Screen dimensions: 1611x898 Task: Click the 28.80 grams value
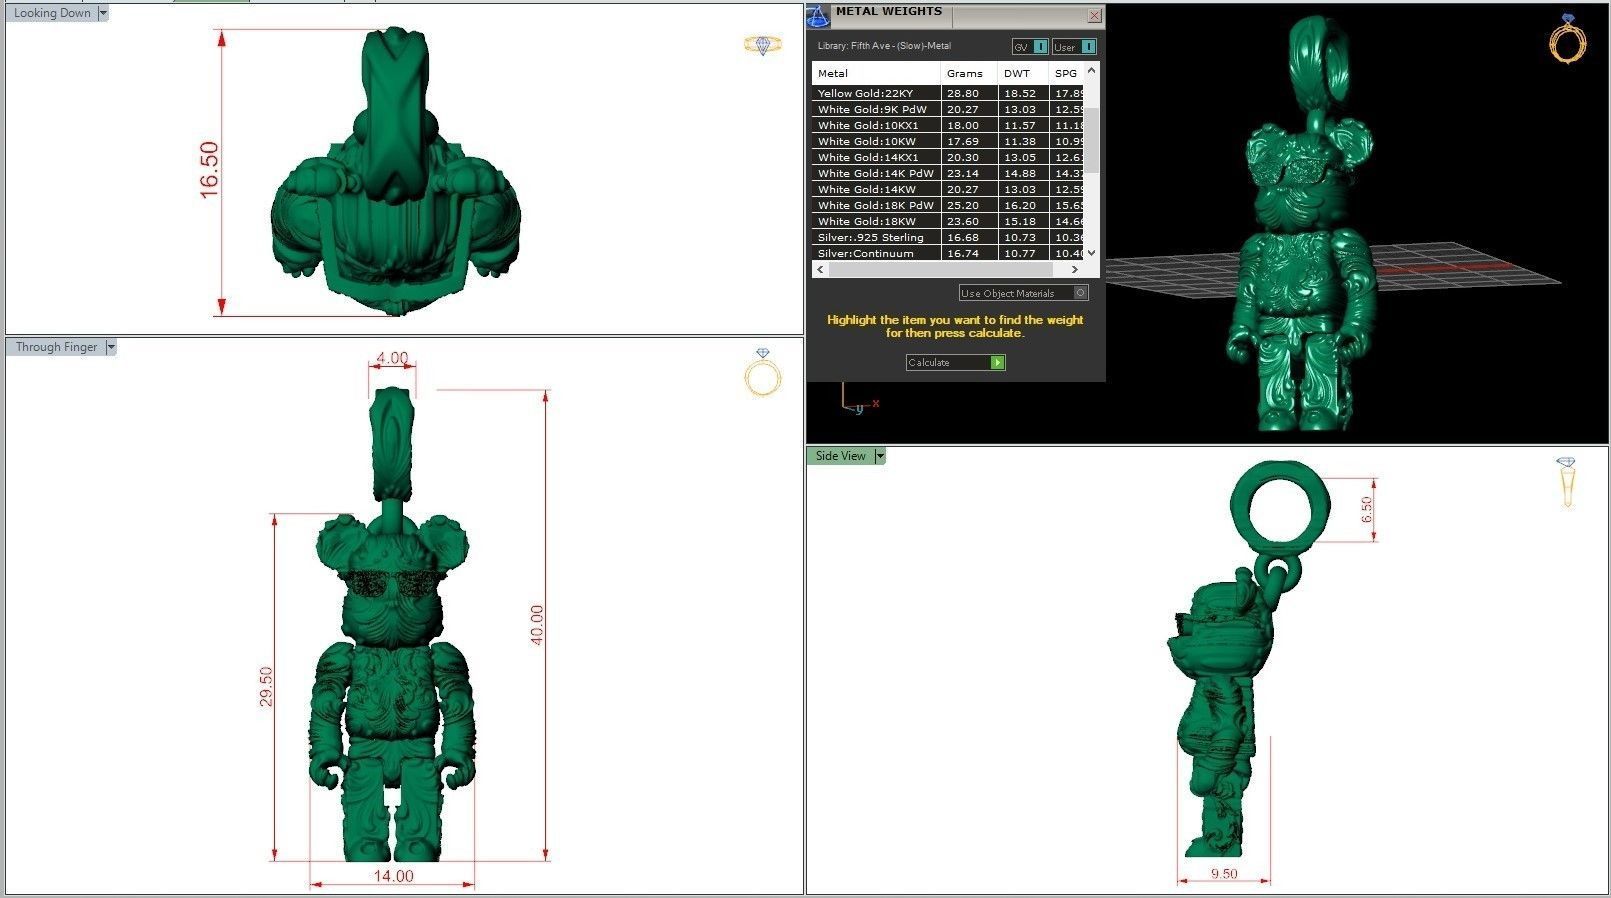[x=963, y=93]
